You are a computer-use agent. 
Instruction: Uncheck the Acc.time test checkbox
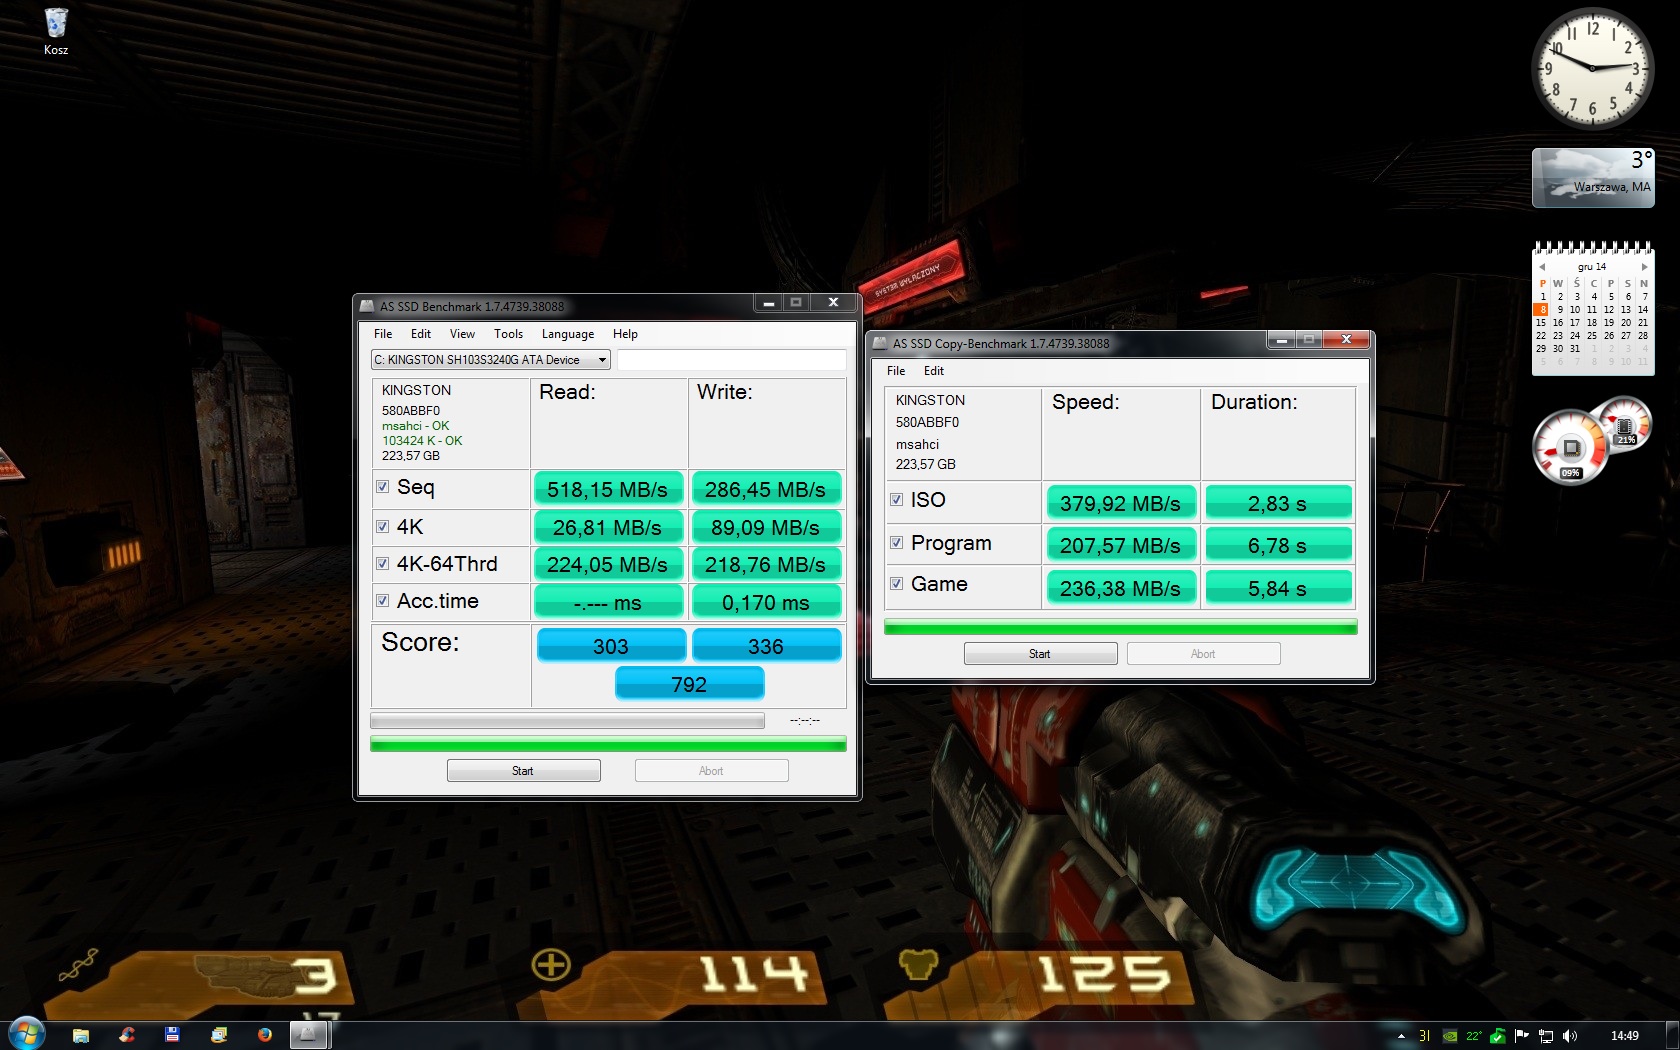tap(382, 601)
